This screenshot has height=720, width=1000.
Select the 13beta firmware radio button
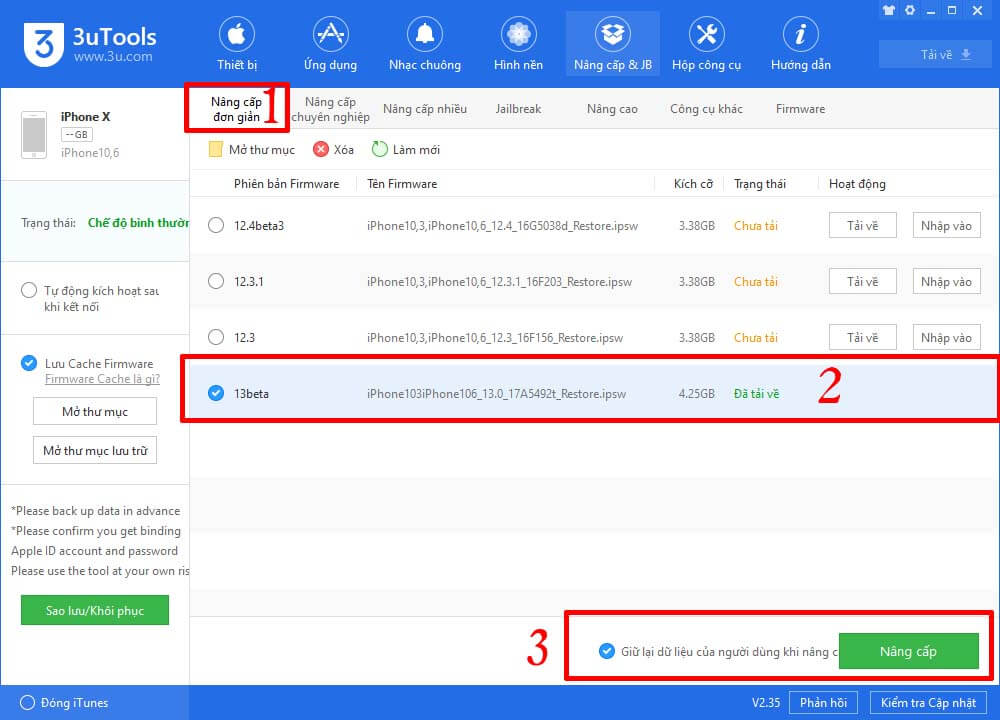coord(216,393)
